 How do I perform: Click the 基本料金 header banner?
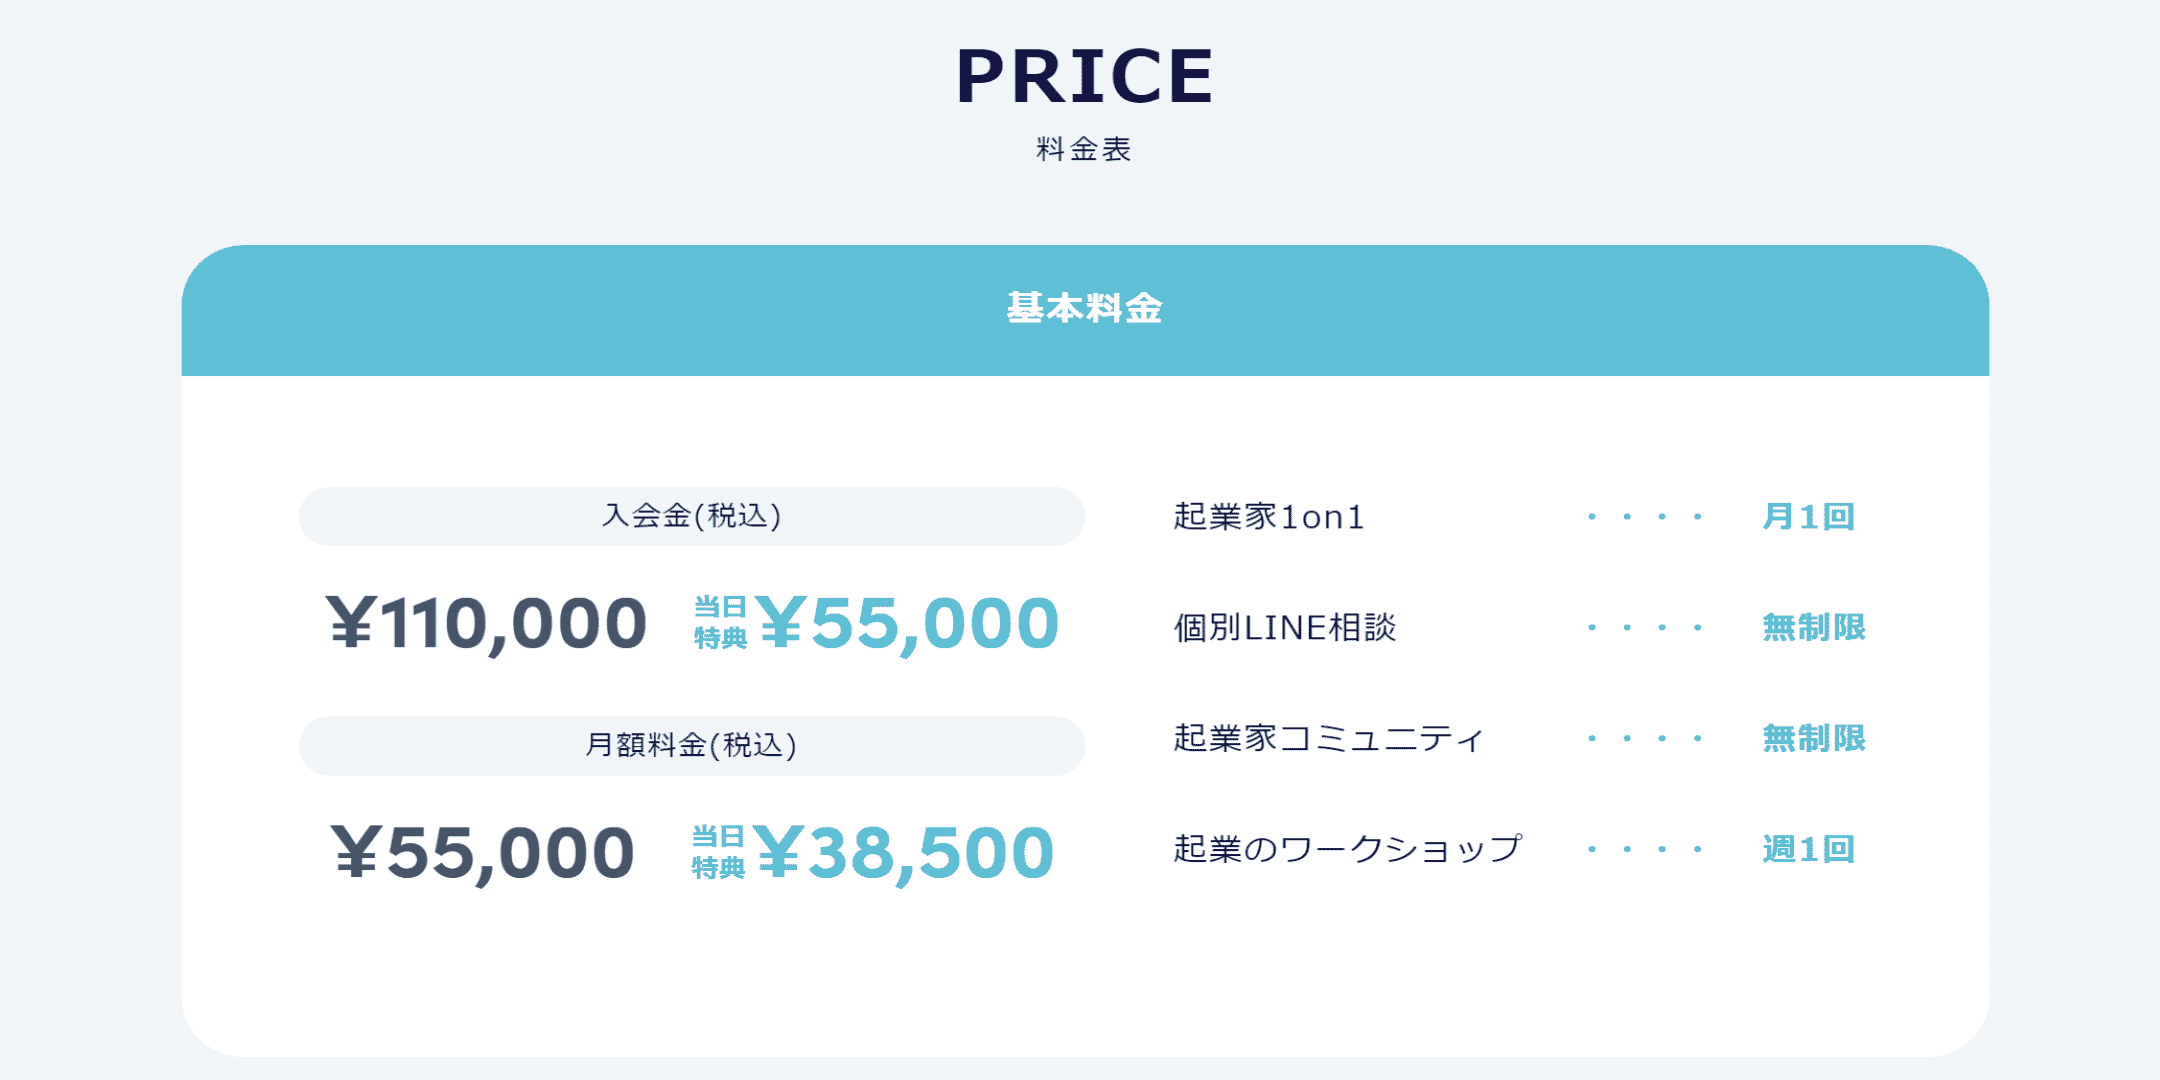(x=1085, y=310)
